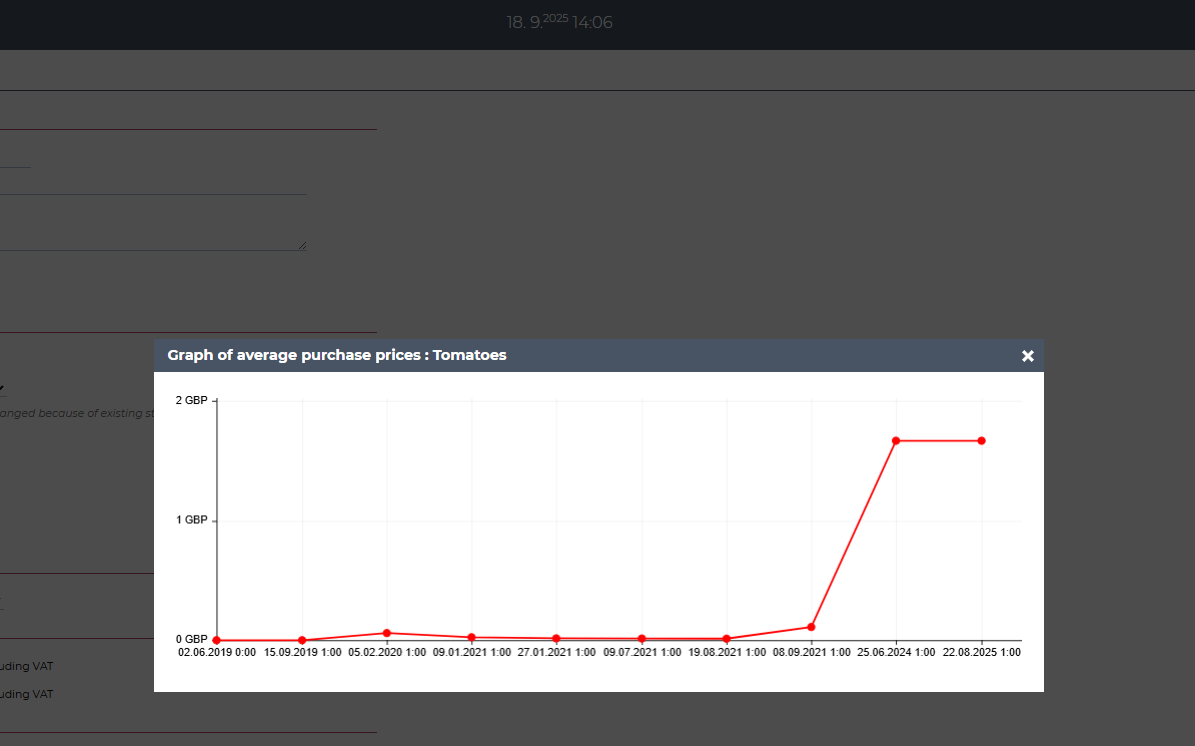Click the '25.06.2024 1:00' date label
The image size is (1195, 746).
point(896,652)
